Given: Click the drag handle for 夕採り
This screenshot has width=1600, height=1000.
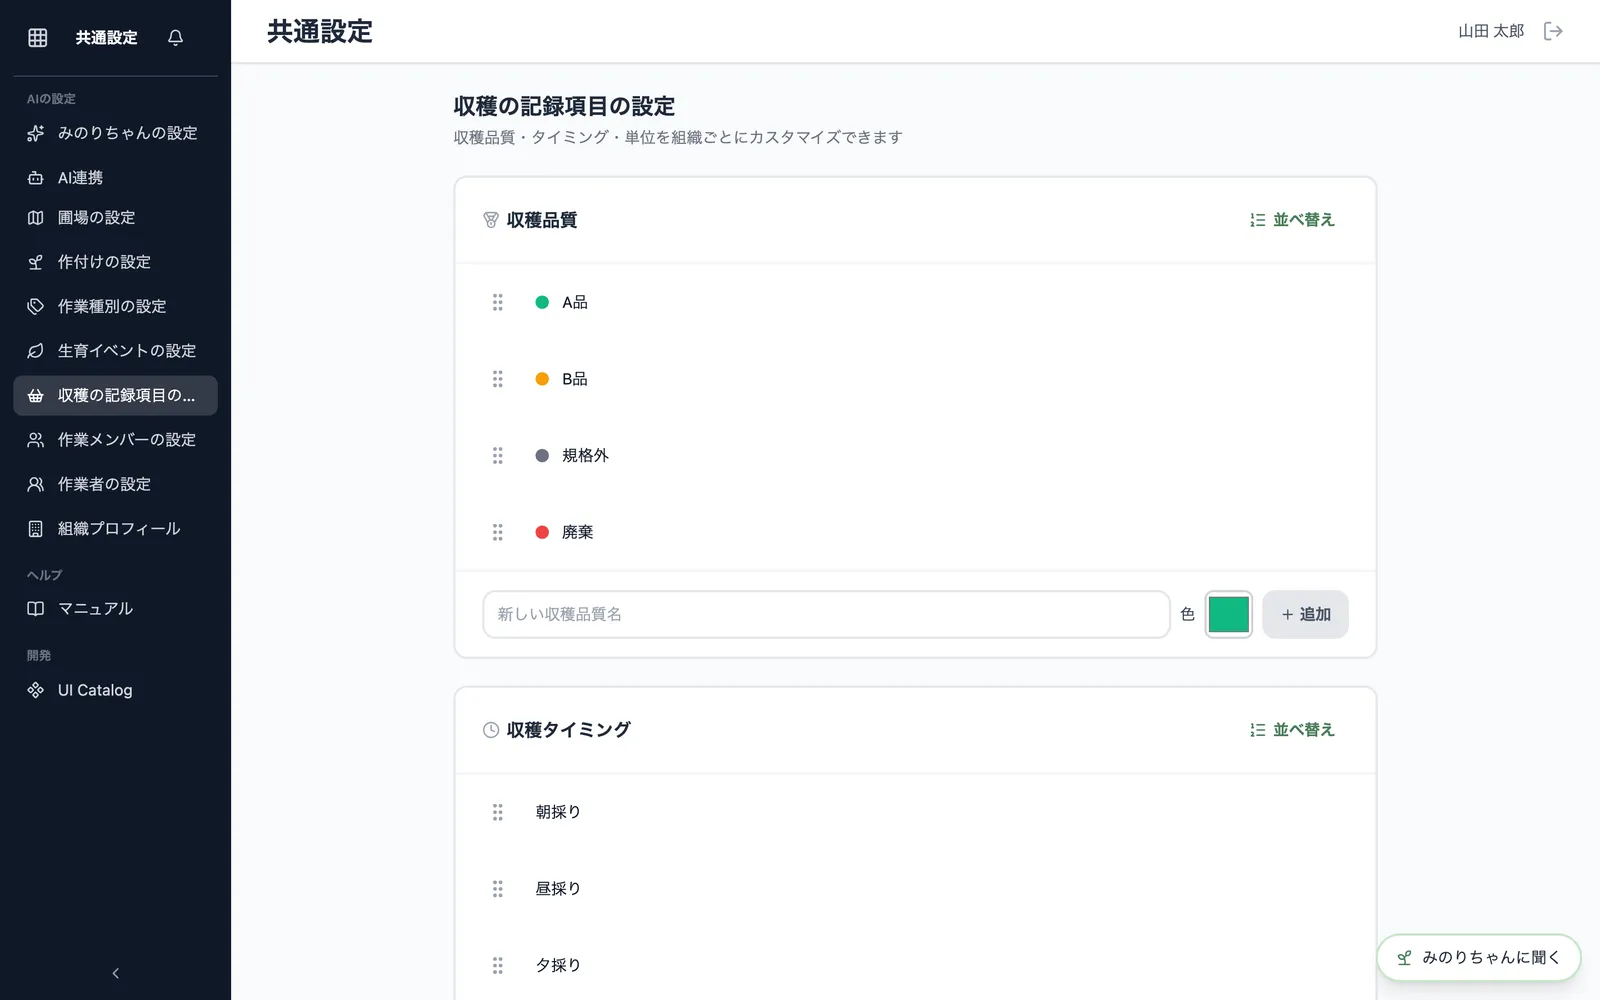Looking at the screenshot, I should pos(498,965).
